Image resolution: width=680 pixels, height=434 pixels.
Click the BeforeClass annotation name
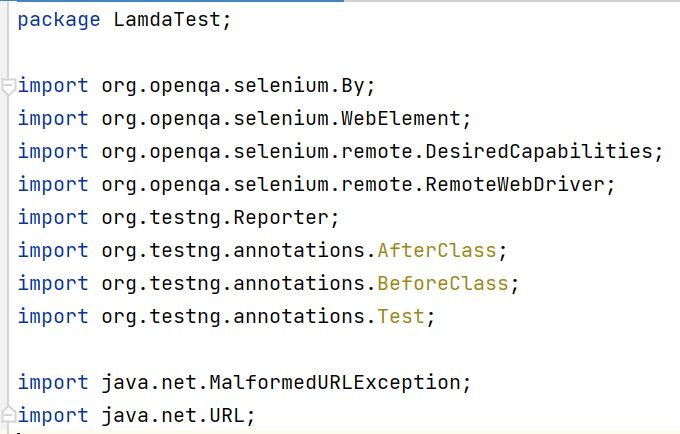(x=443, y=283)
